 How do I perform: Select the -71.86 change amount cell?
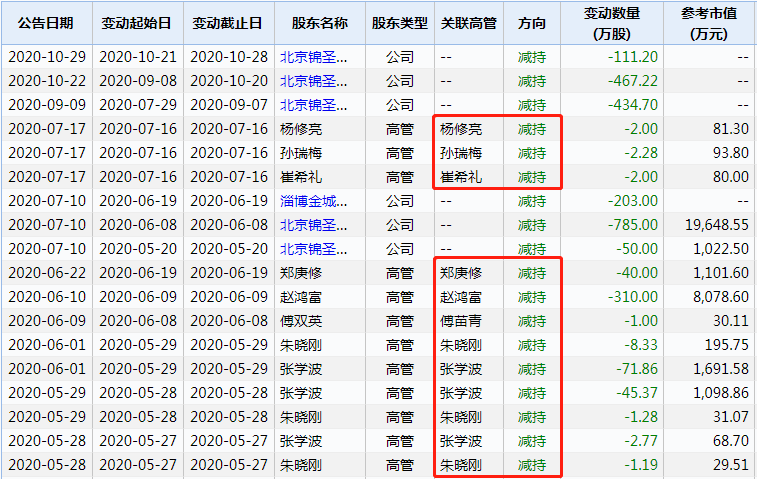pyautogui.click(x=637, y=369)
